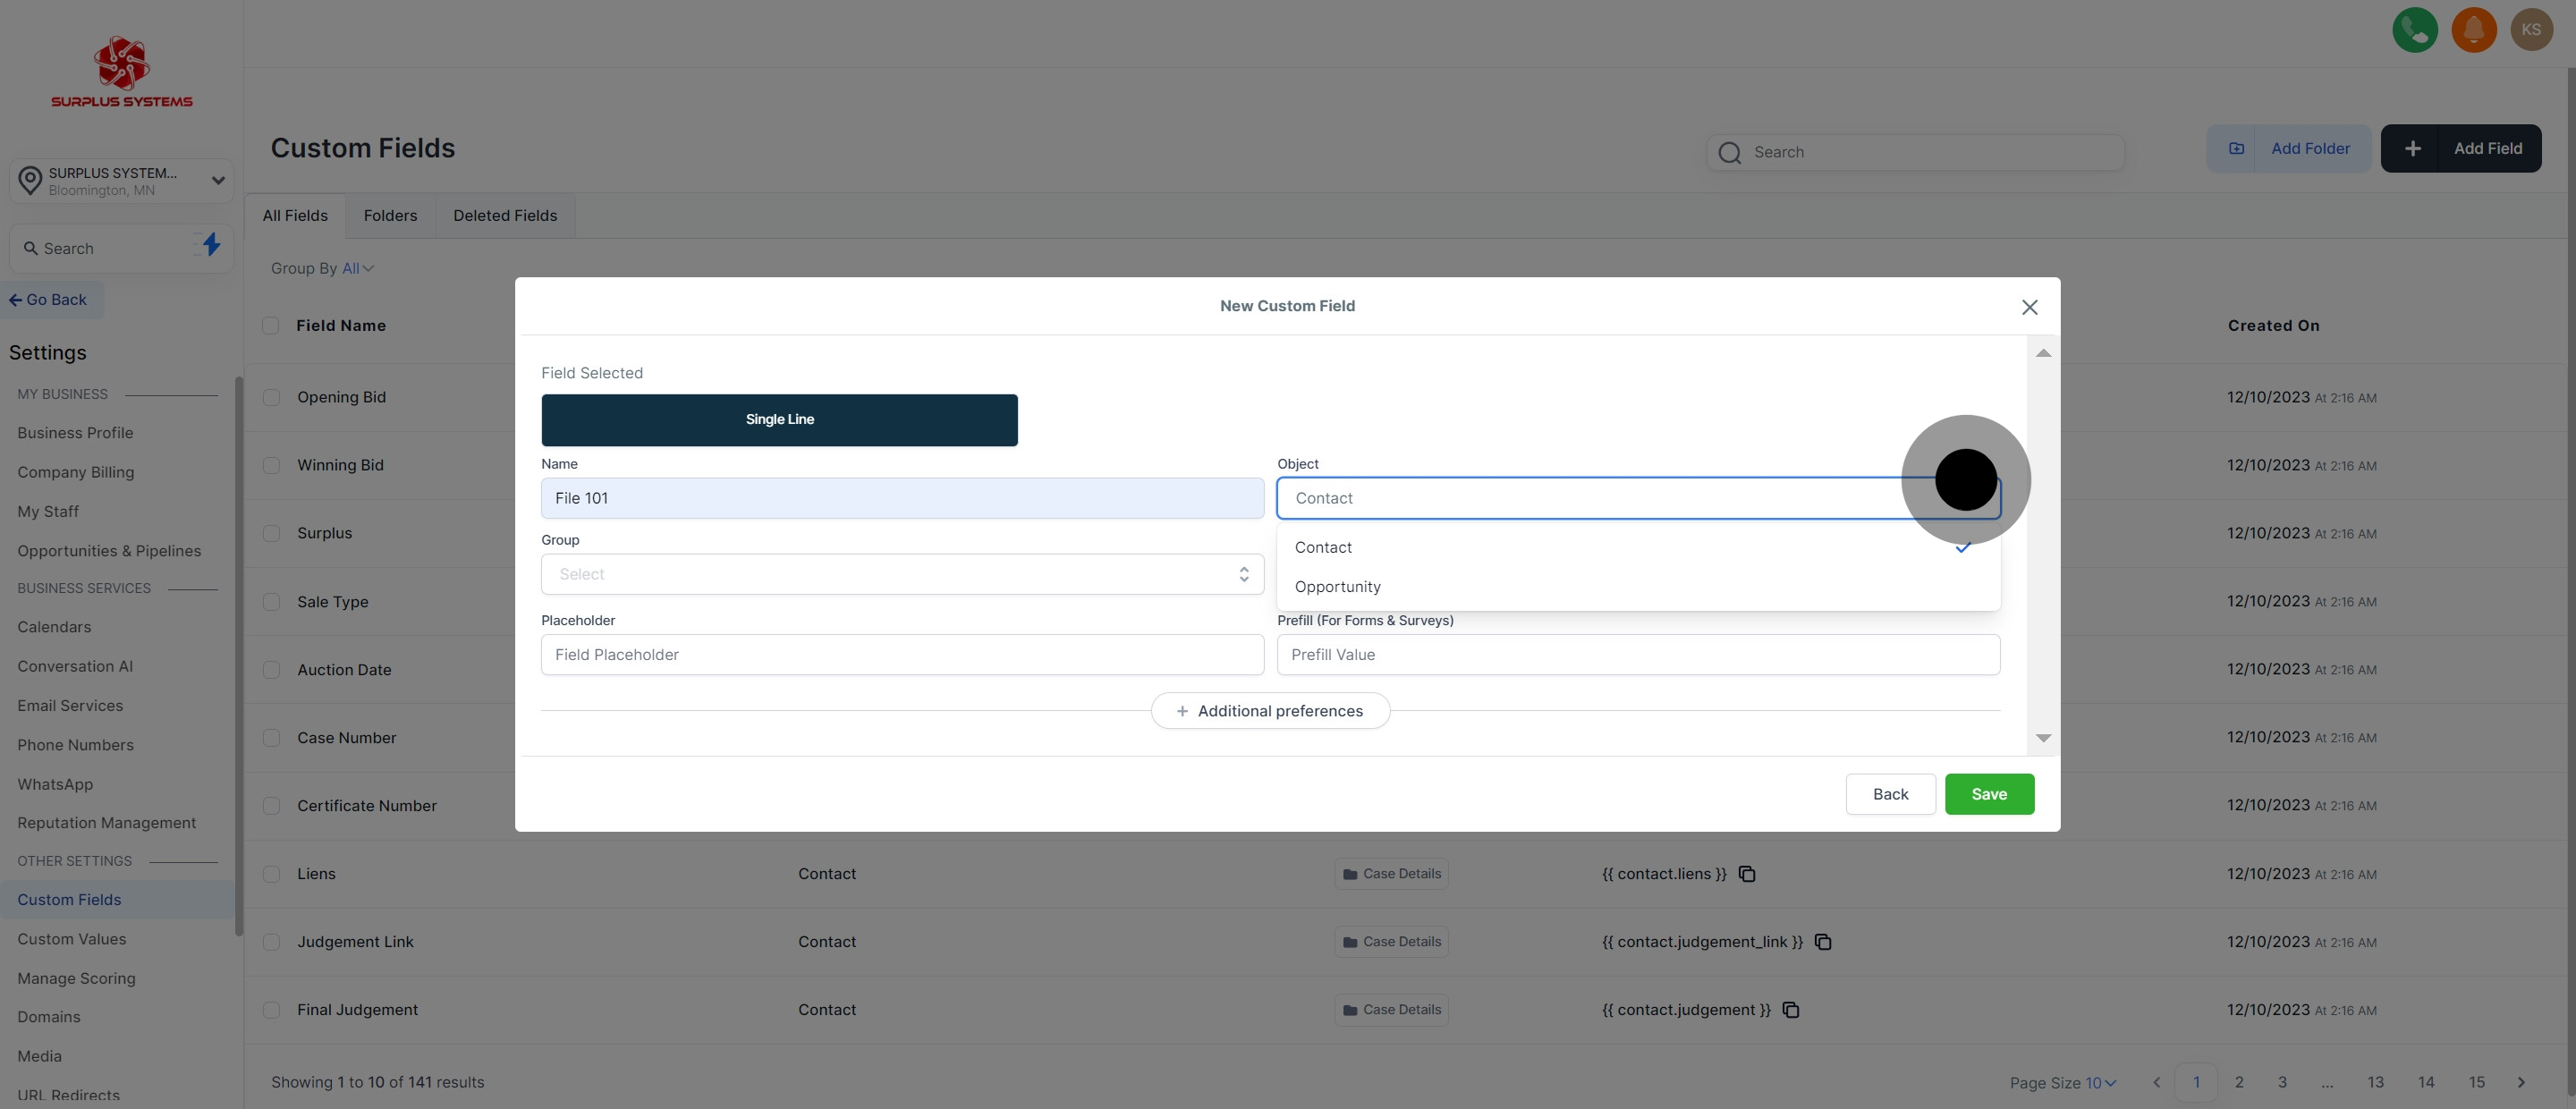Click the lightning quick actions icon
This screenshot has height=1109, width=2576.
pyautogui.click(x=211, y=245)
